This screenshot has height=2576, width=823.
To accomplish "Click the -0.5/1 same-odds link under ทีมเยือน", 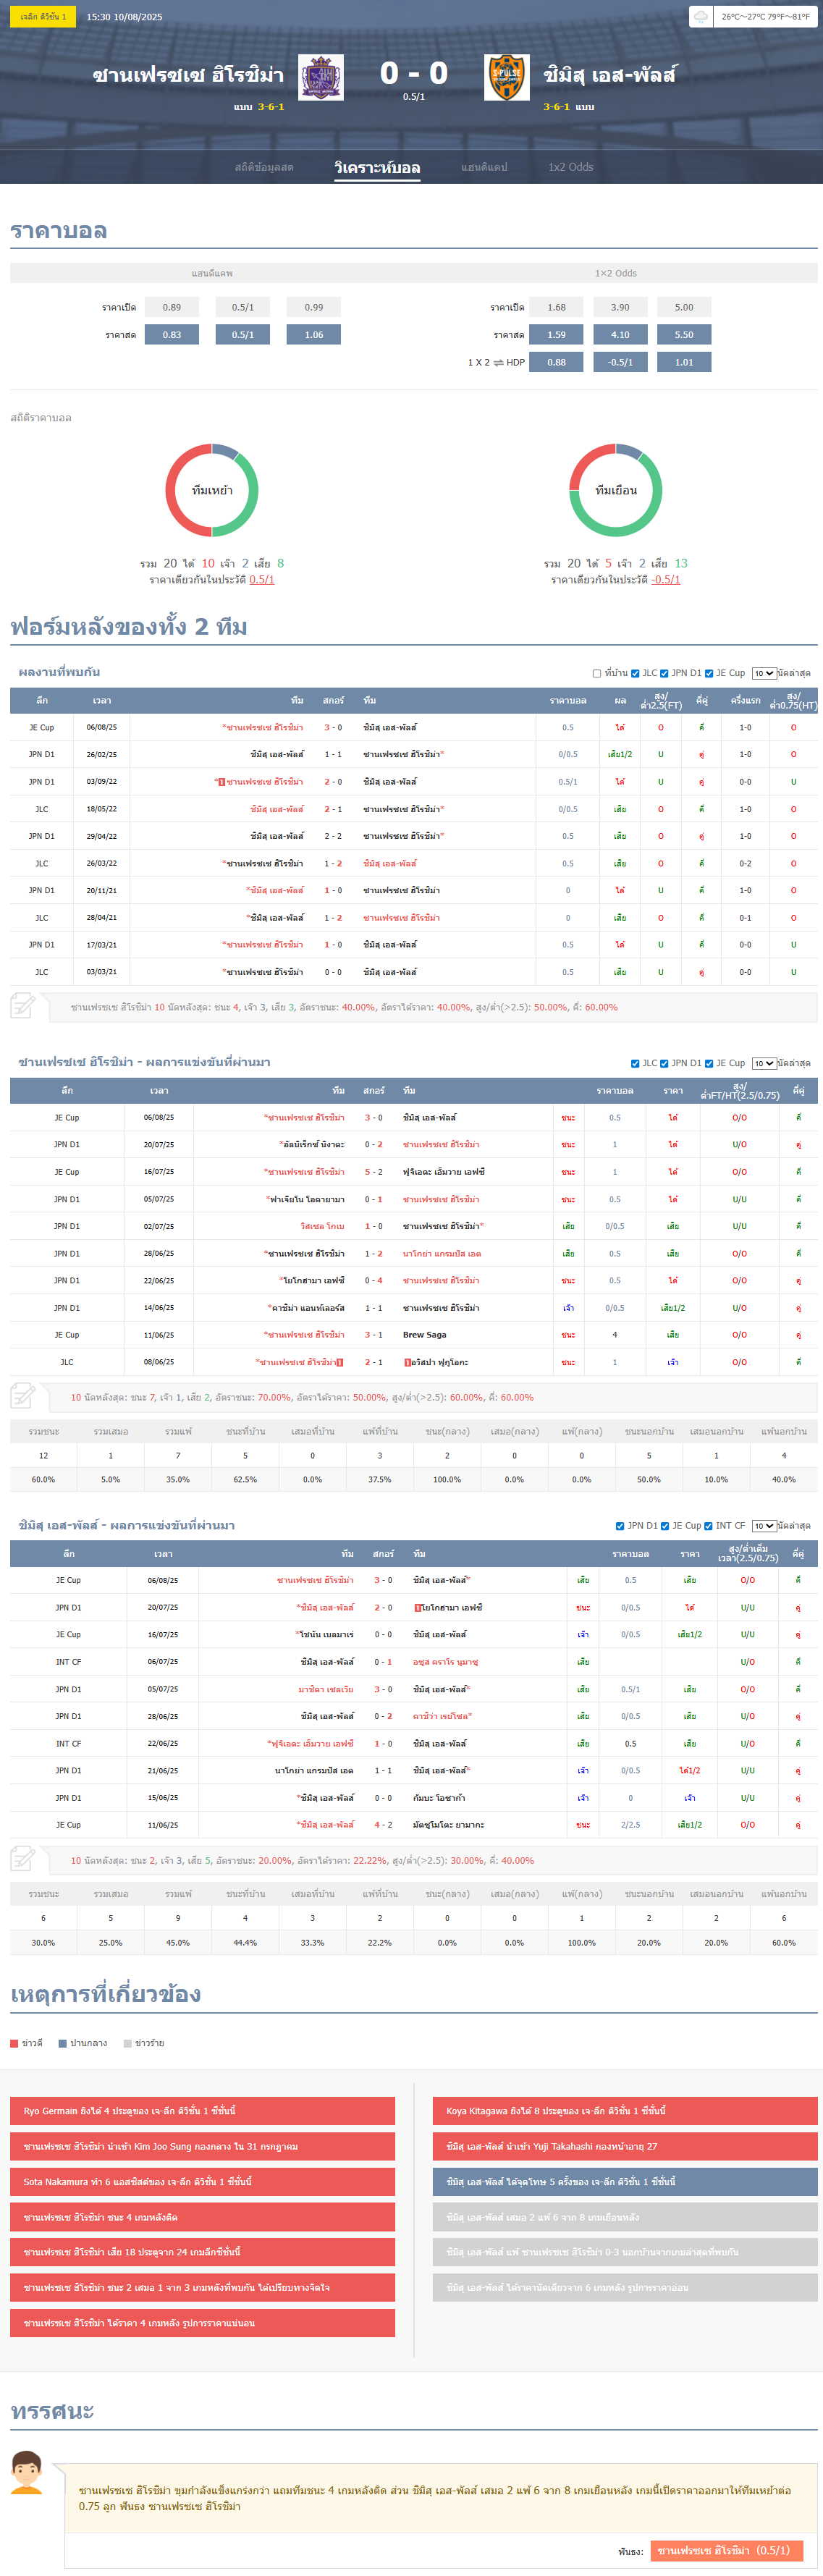I will pyautogui.click(x=666, y=580).
